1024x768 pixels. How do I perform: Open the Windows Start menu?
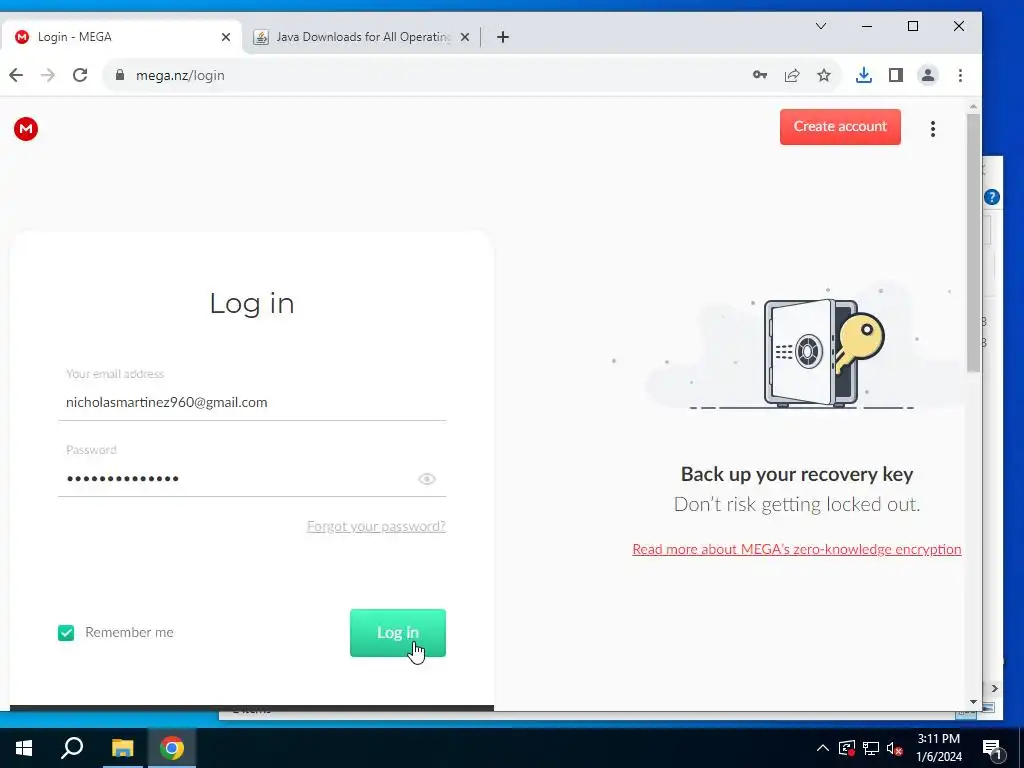[x=24, y=748]
